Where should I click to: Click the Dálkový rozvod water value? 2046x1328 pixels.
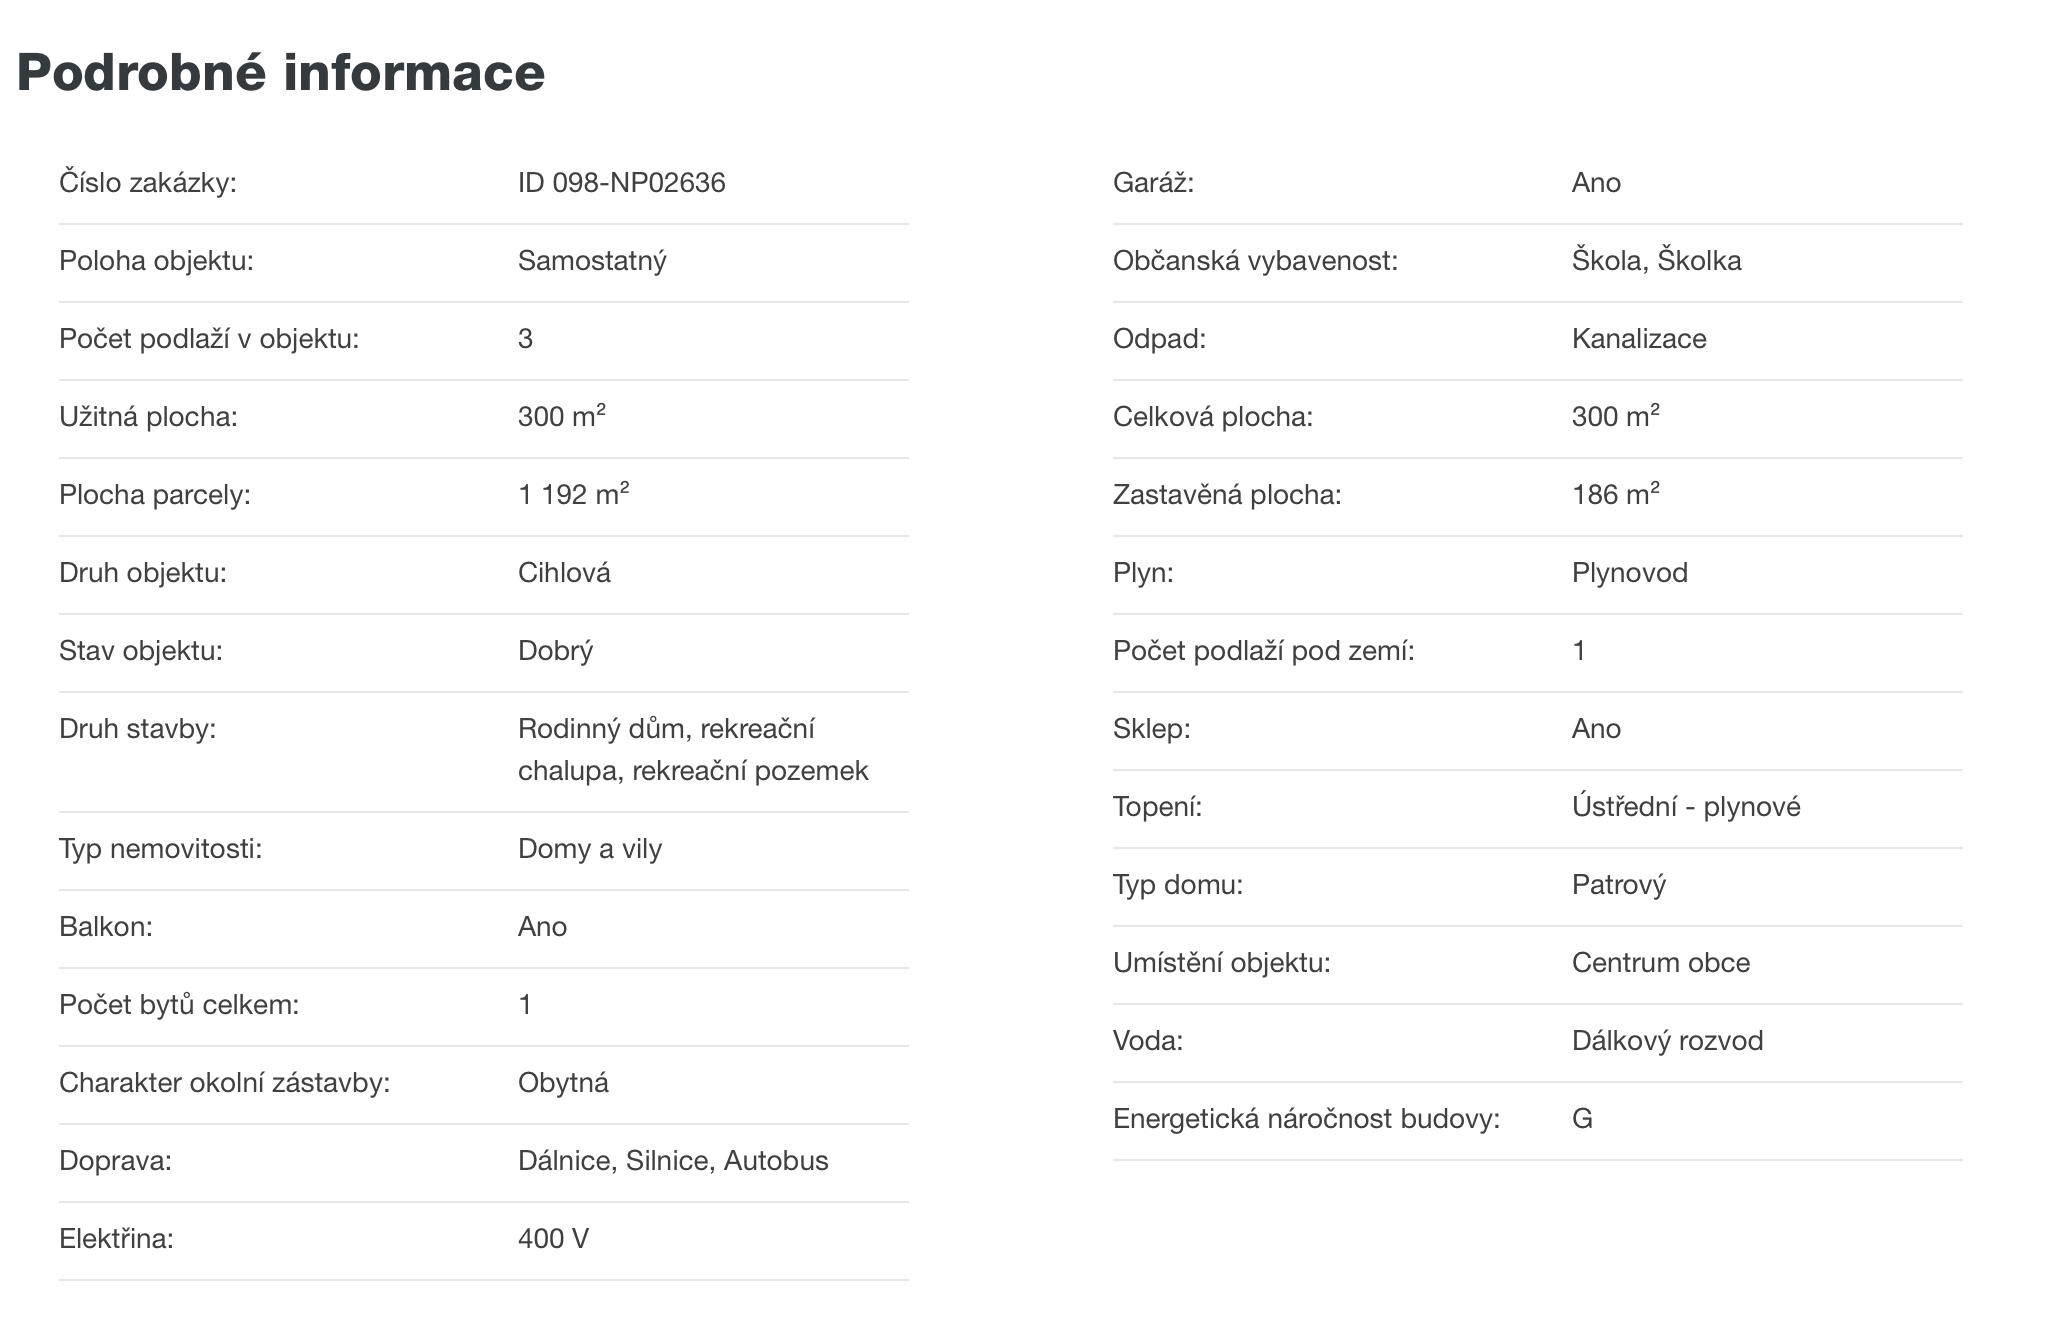(1668, 1041)
